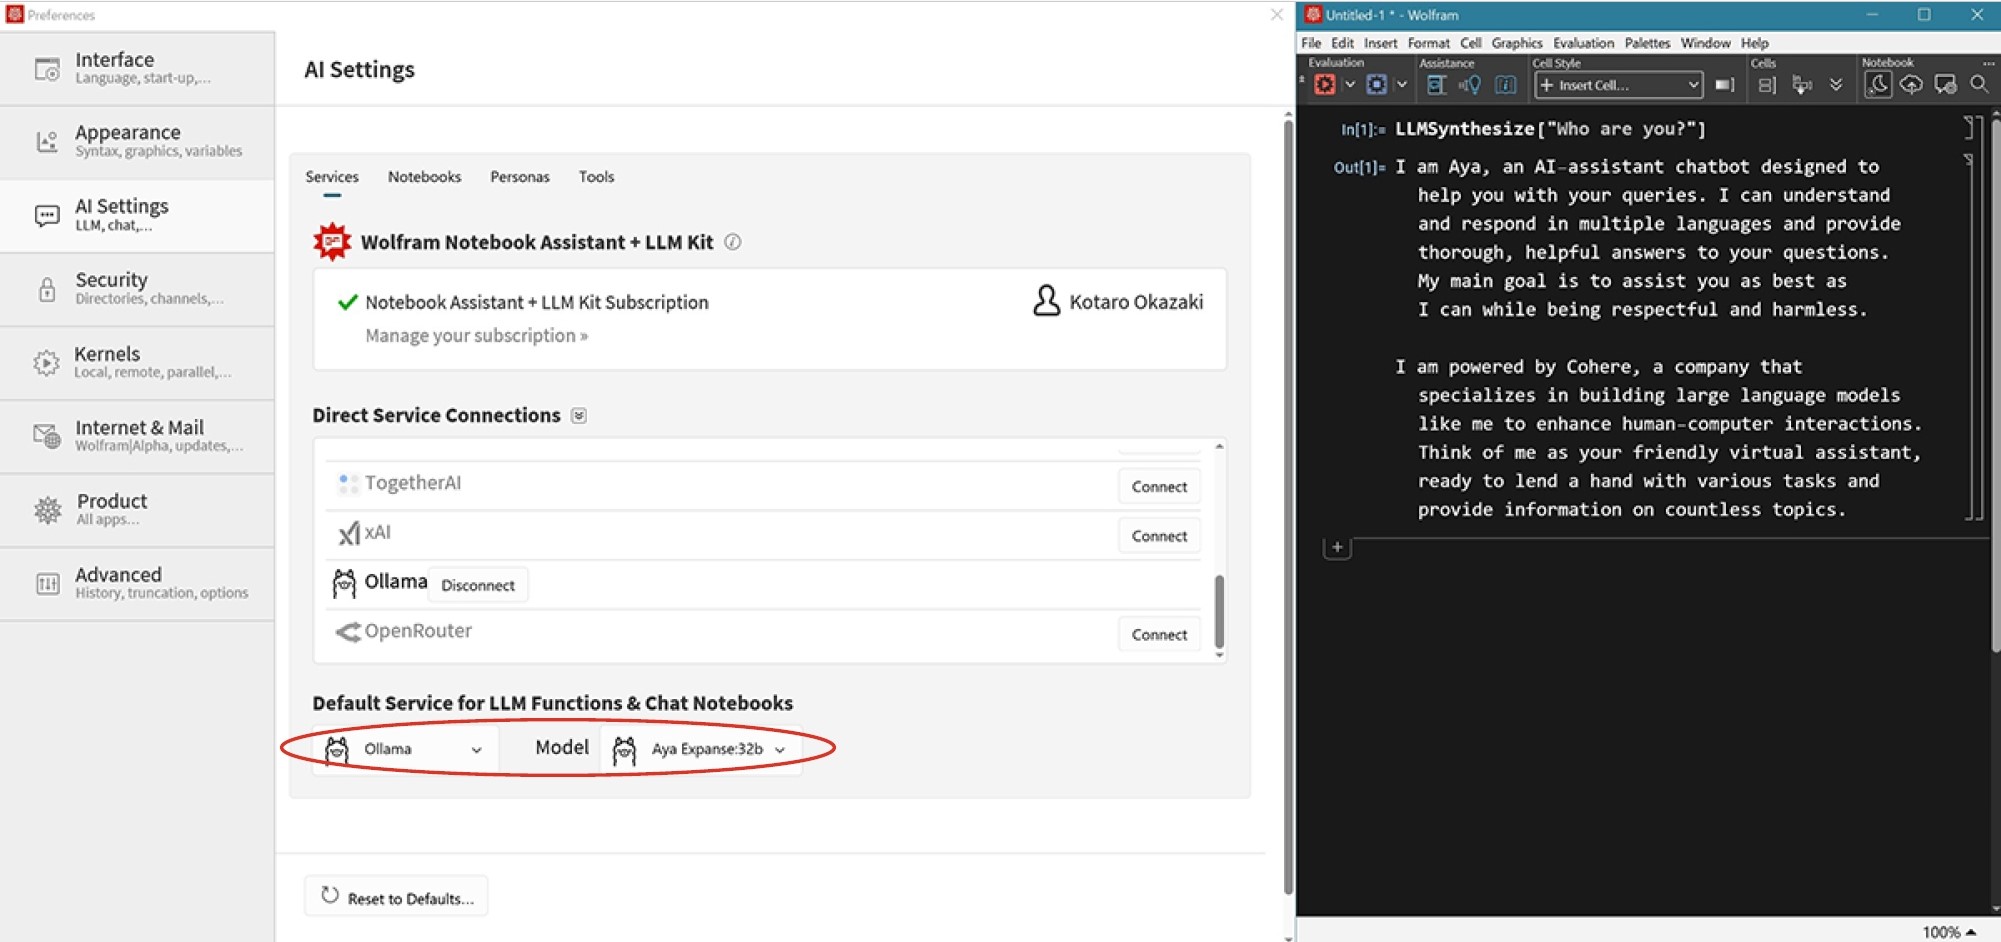2001x942 pixels.
Task: Open the Graphics menu
Action: coord(1517,43)
